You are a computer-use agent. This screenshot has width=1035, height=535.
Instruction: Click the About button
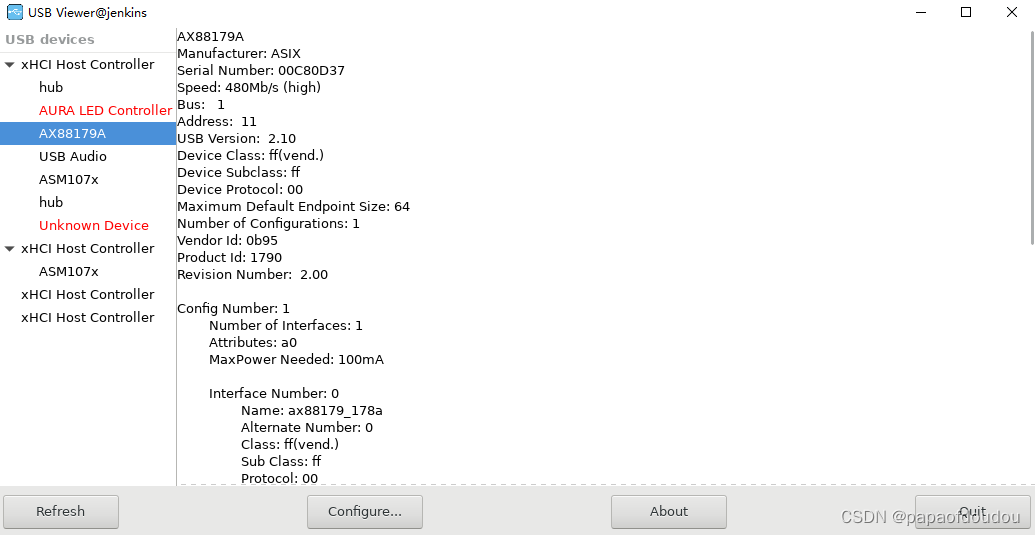tap(669, 511)
